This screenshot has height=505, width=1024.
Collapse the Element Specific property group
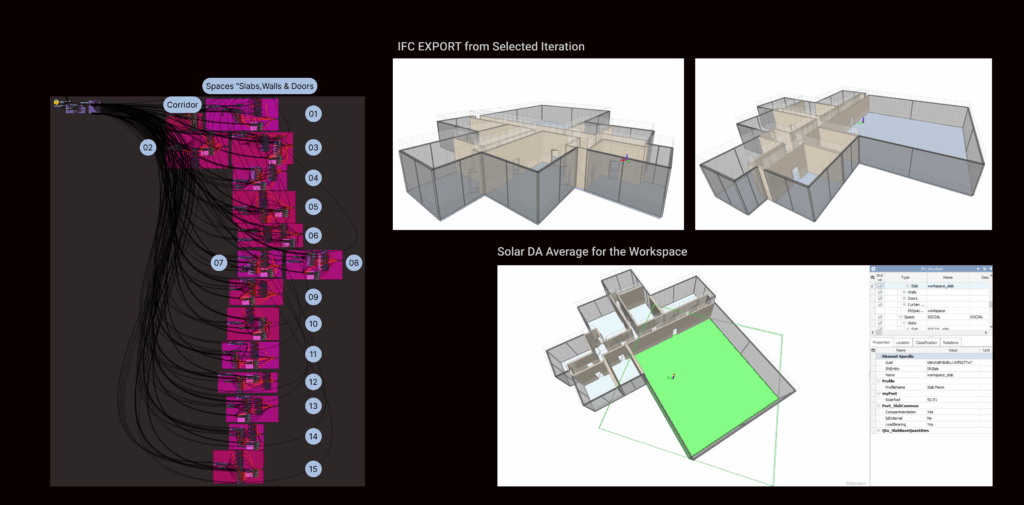pyautogui.click(x=876, y=356)
